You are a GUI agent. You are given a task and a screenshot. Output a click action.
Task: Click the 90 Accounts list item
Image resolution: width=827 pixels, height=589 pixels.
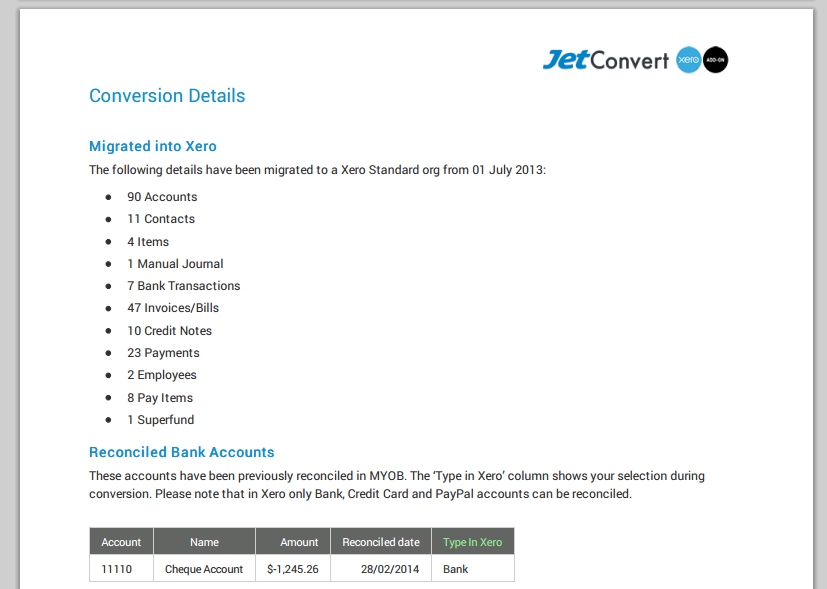(x=162, y=197)
